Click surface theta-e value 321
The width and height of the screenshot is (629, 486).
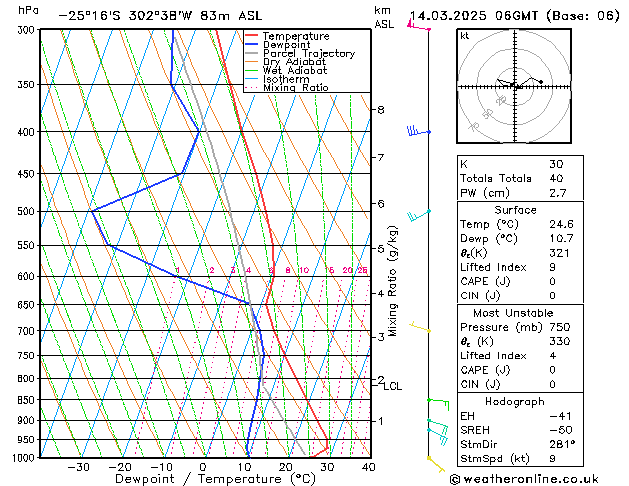pos(559,253)
